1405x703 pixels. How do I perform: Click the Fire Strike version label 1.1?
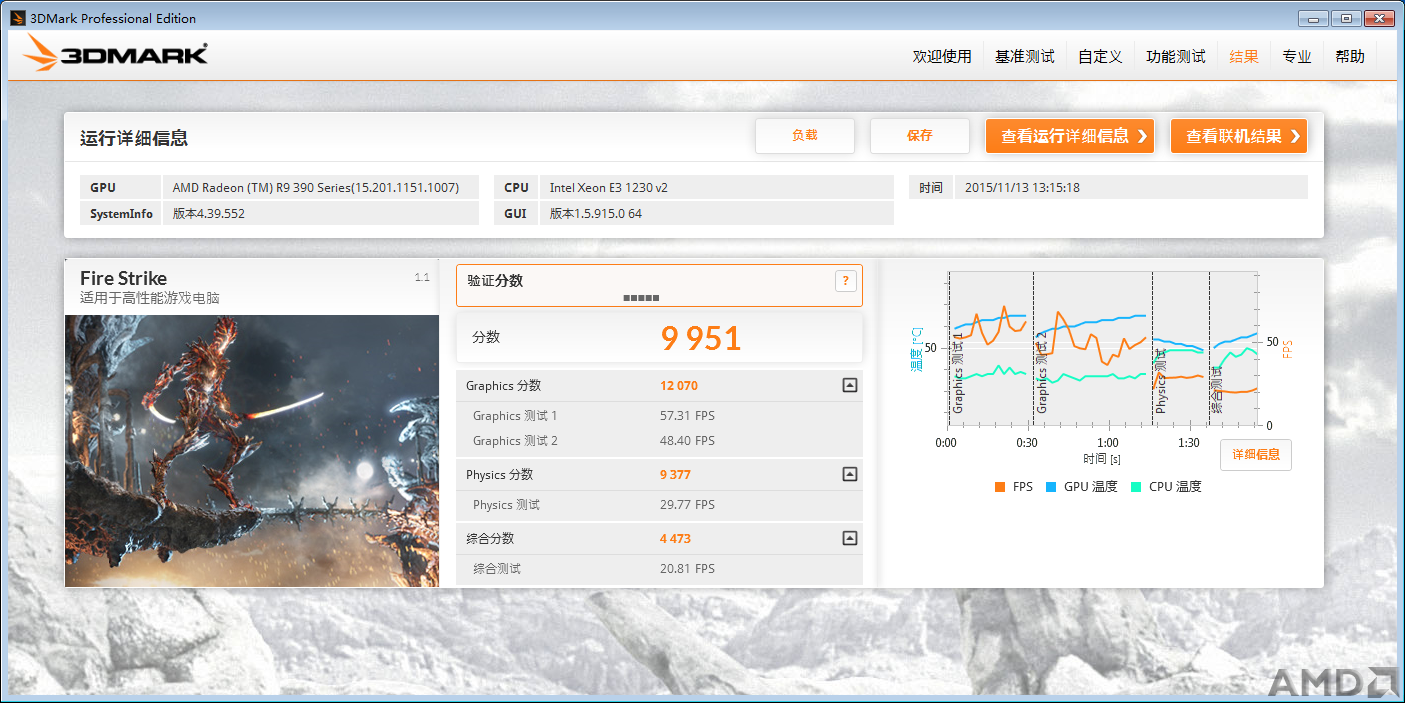pos(422,278)
